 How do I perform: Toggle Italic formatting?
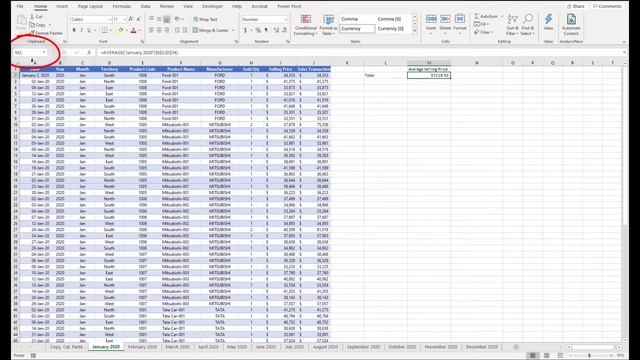tap(81, 30)
